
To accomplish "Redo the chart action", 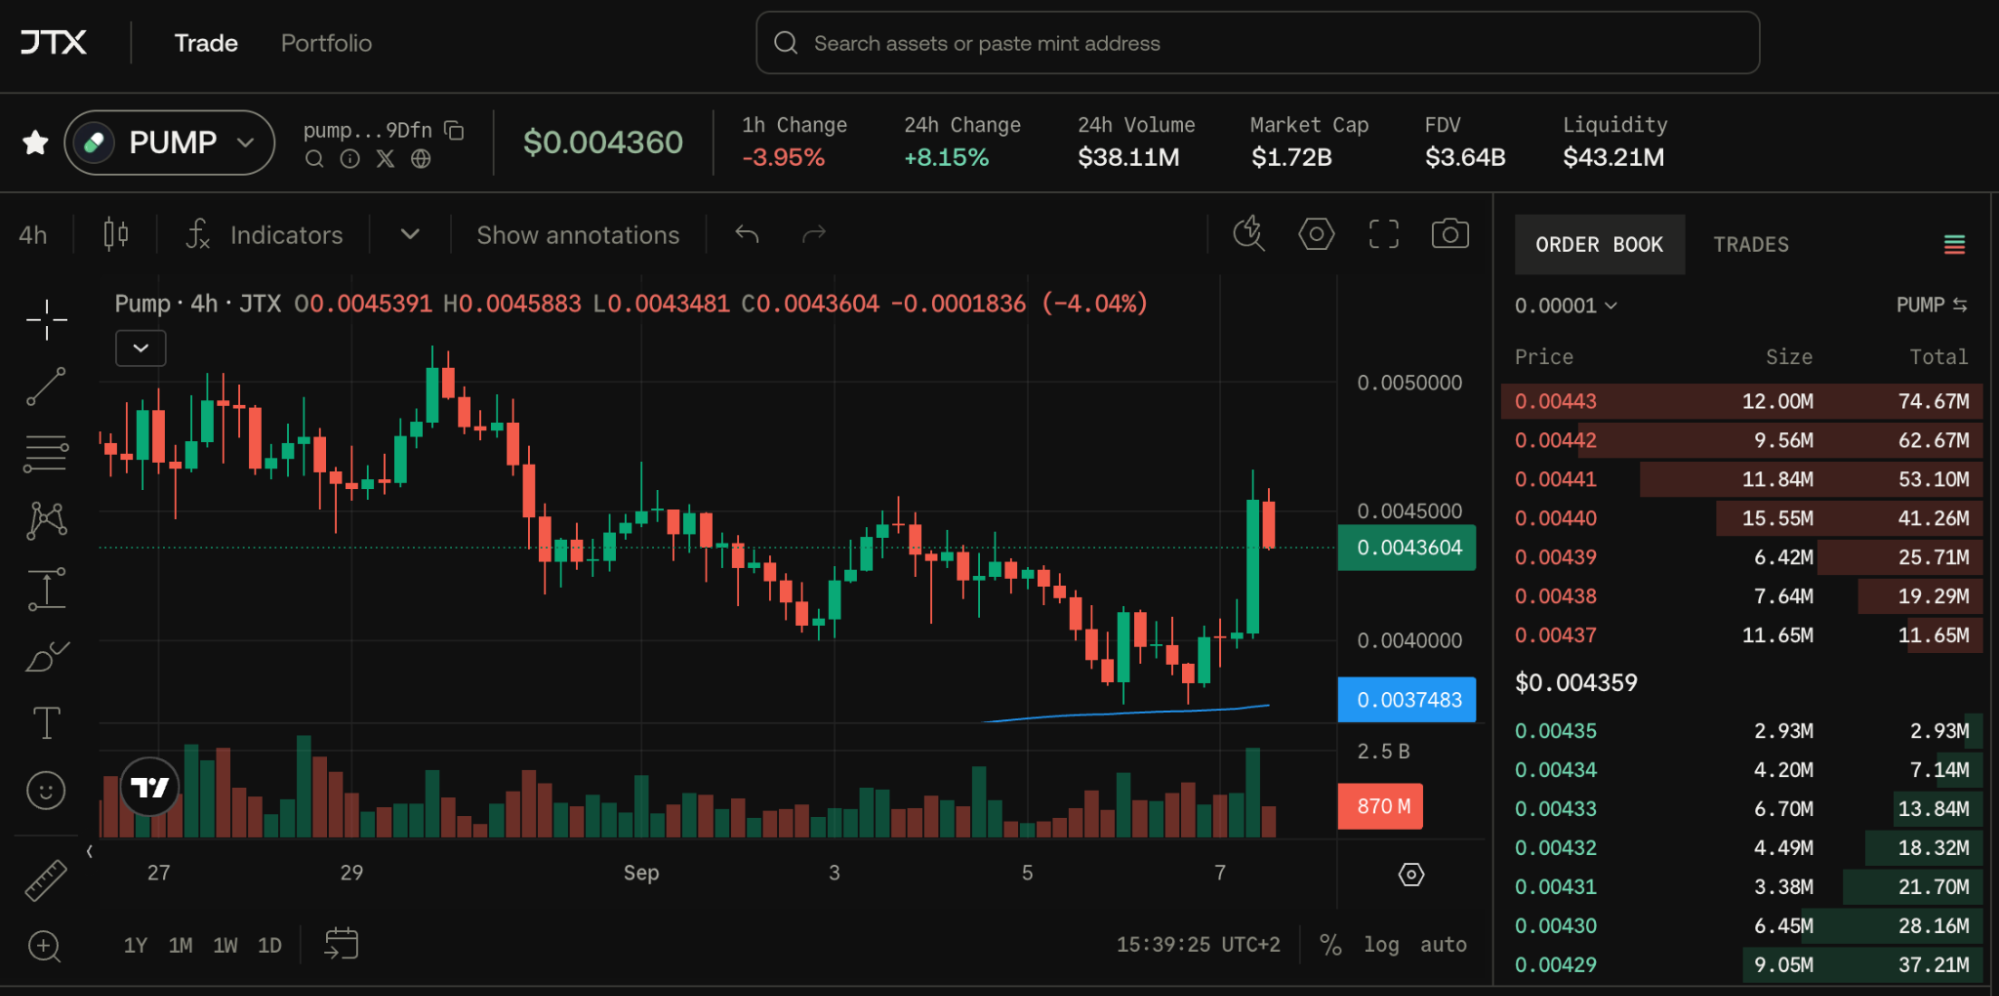I will coord(814,234).
